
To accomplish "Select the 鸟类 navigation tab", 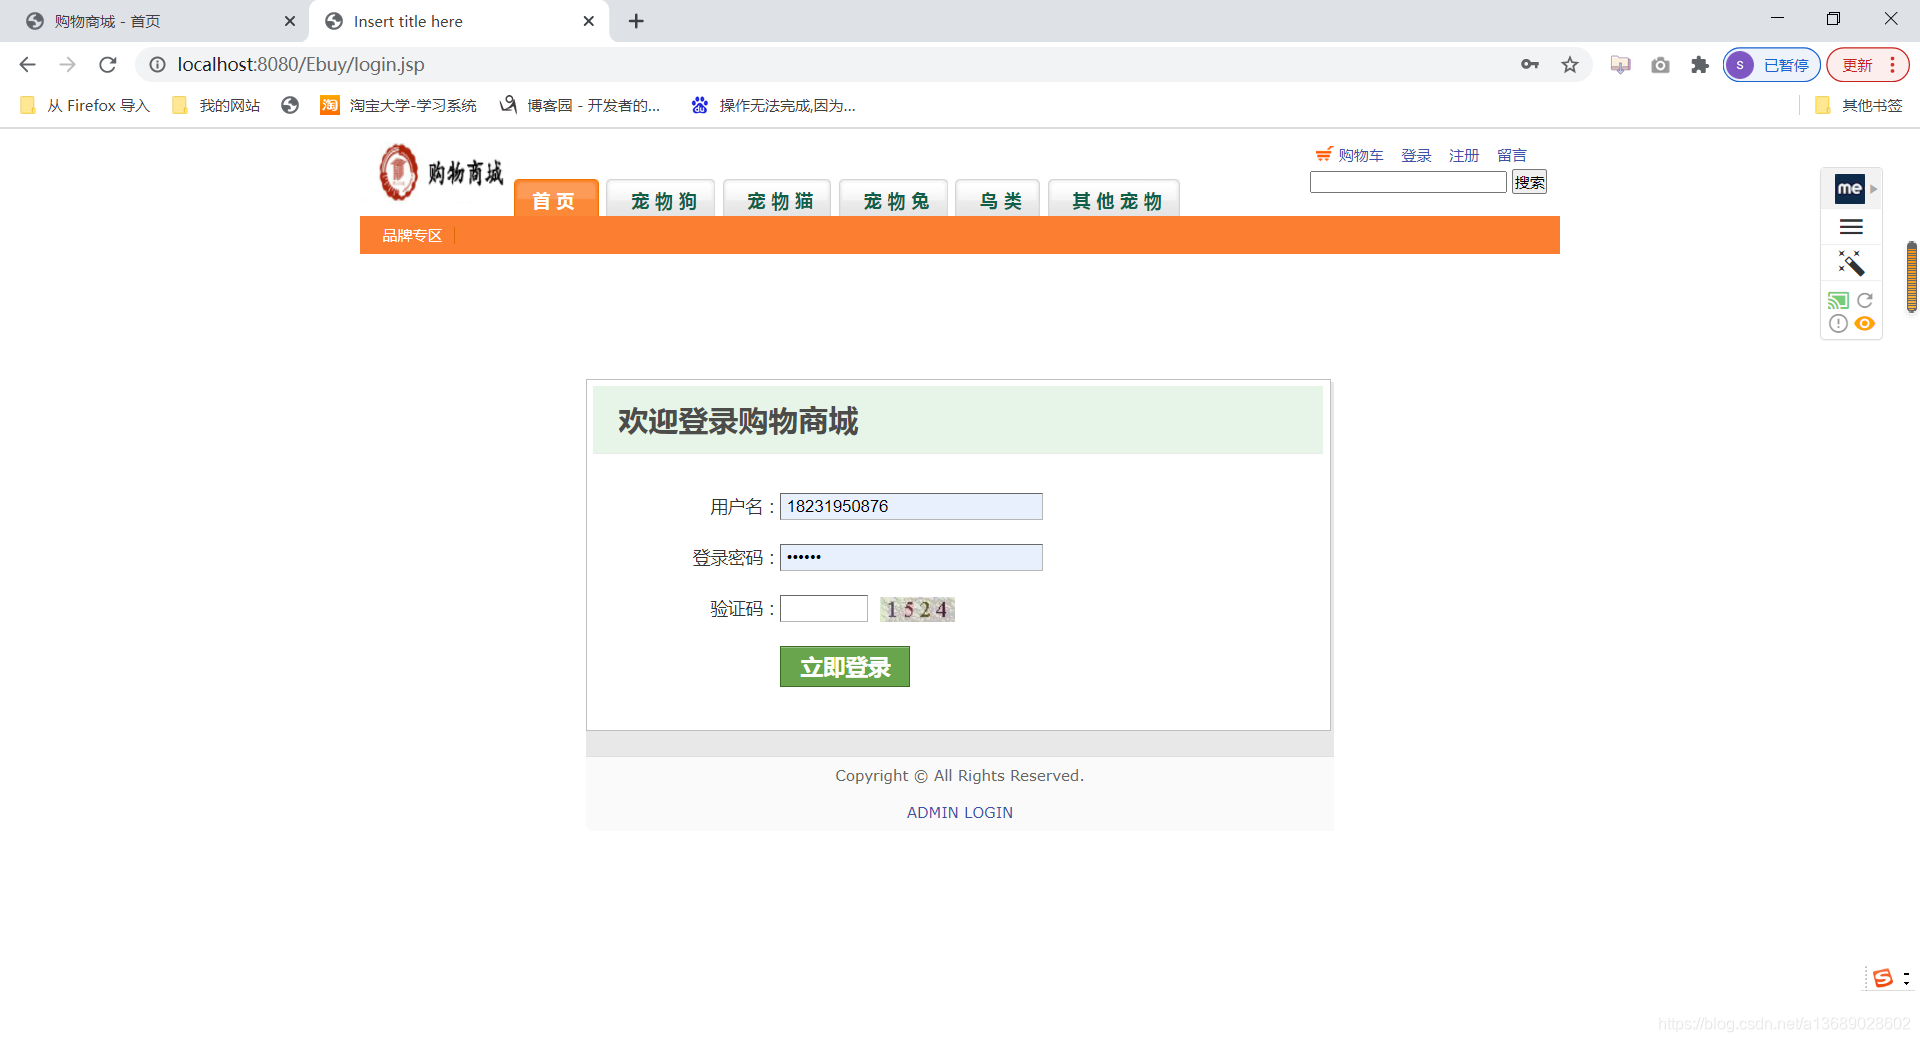I will click(x=998, y=199).
